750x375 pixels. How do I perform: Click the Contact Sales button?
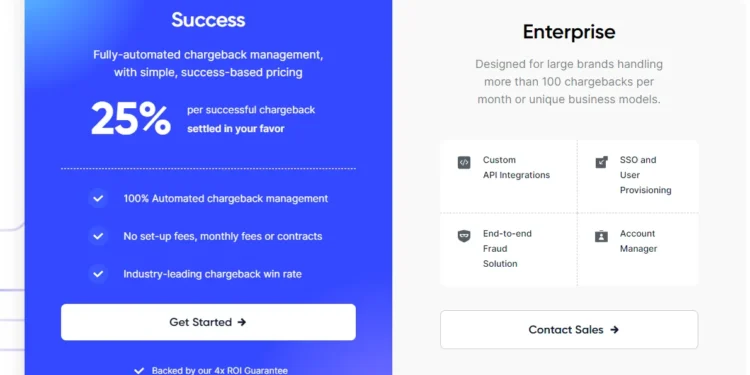(569, 330)
